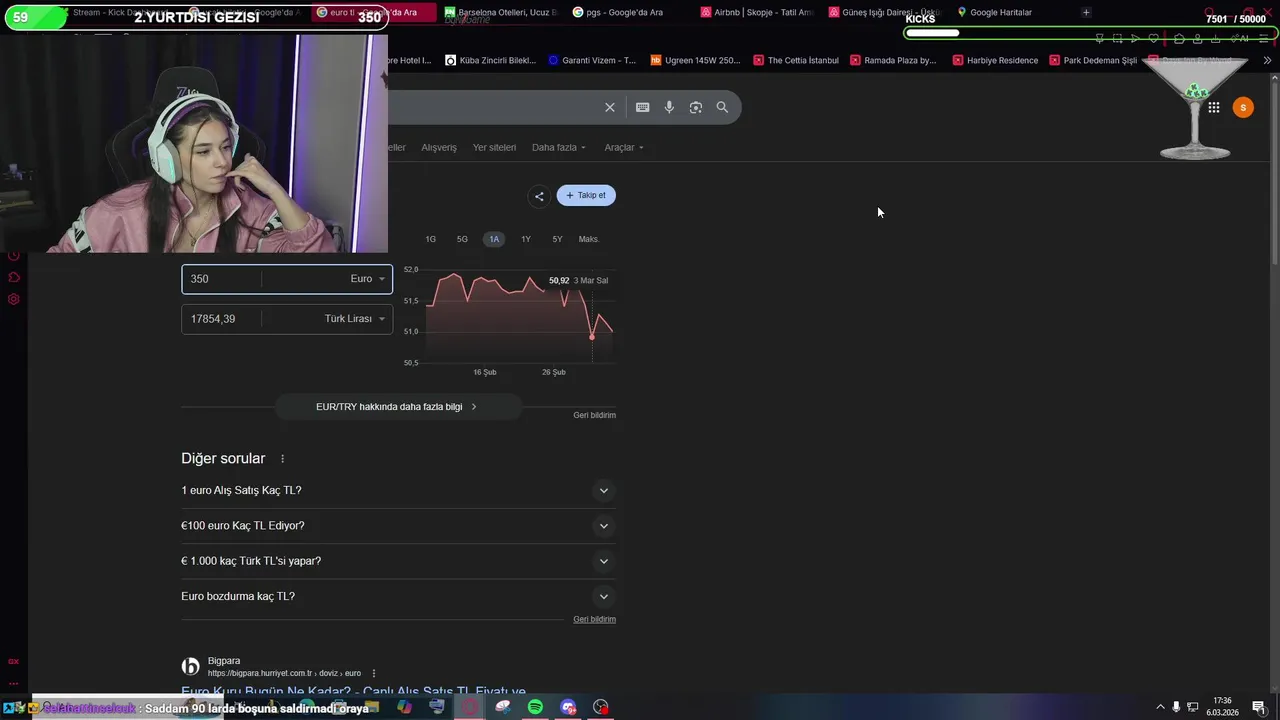The height and width of the screenshot is (720, 1280).
Task: Show hidden system tray icons
Action: pyautogui.click(x=1160, y=707)
